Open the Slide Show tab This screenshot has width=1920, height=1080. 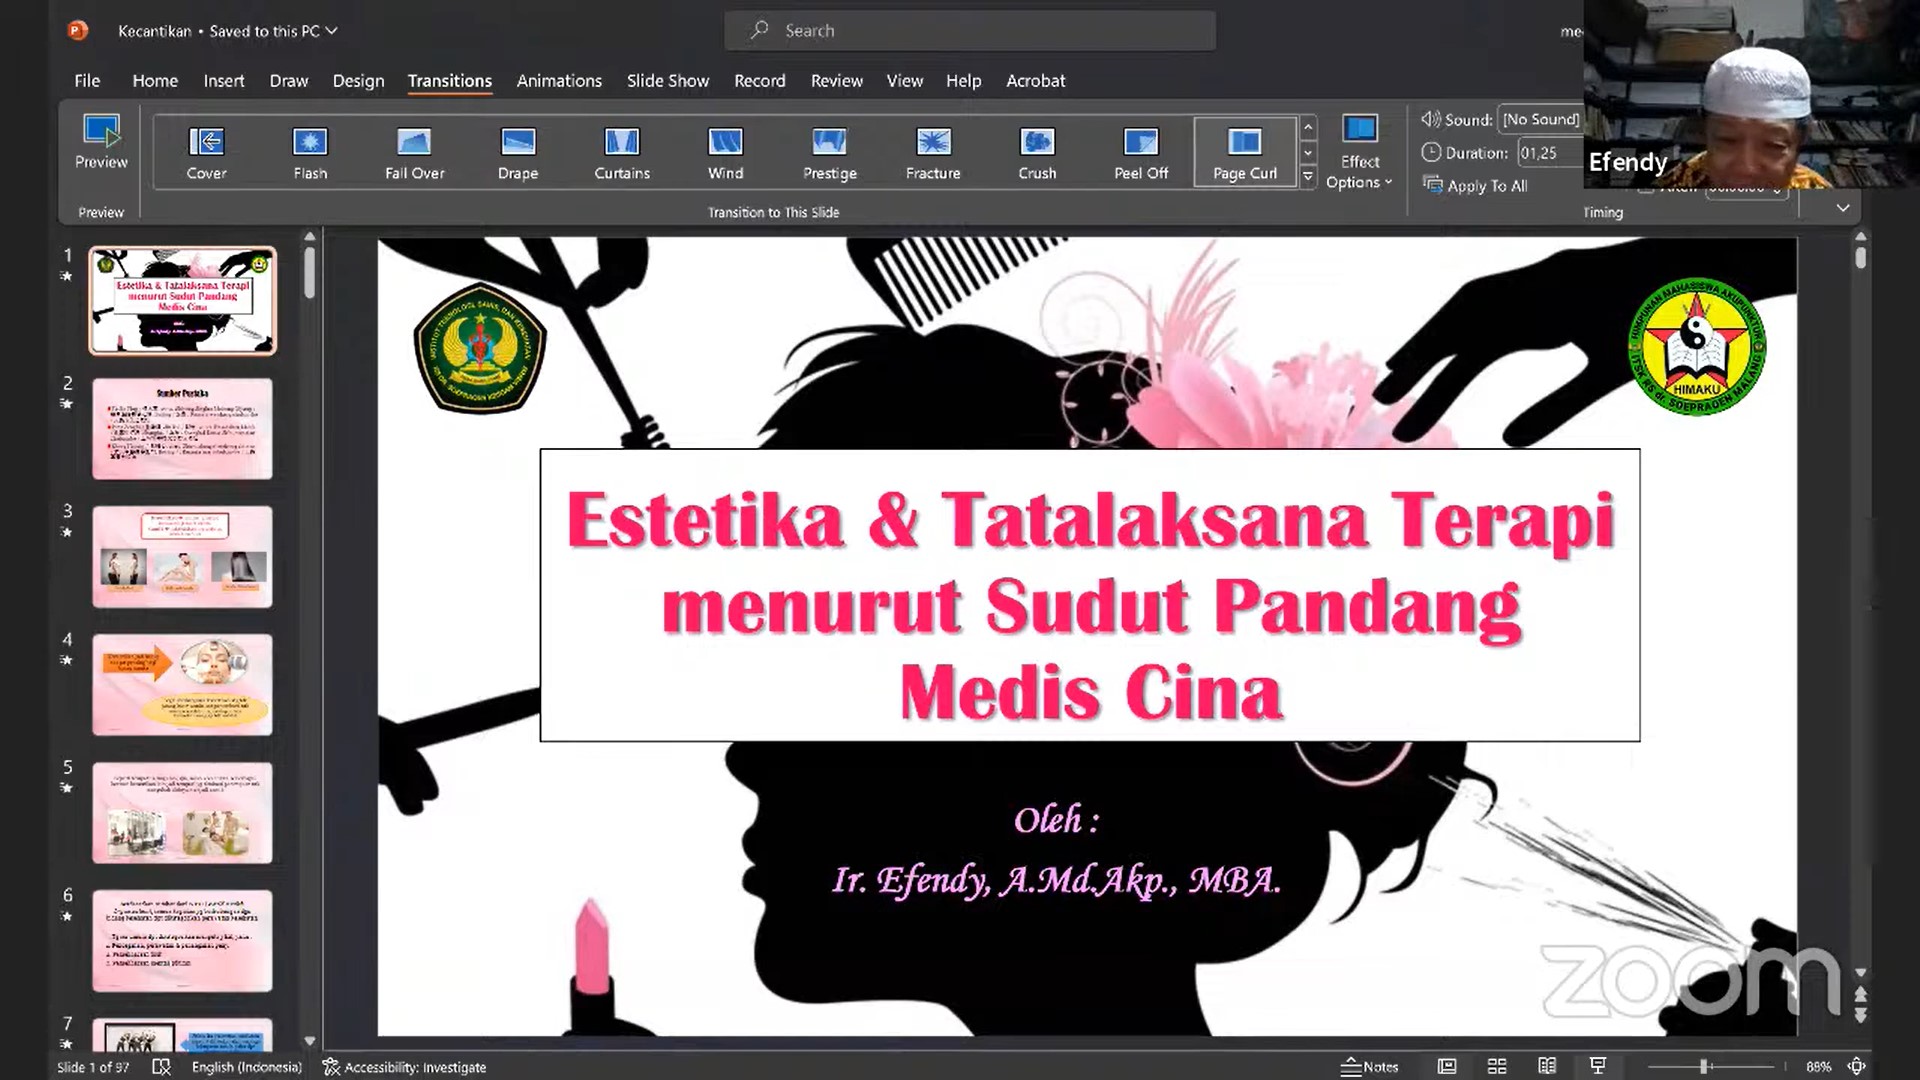tap(668, 80)
